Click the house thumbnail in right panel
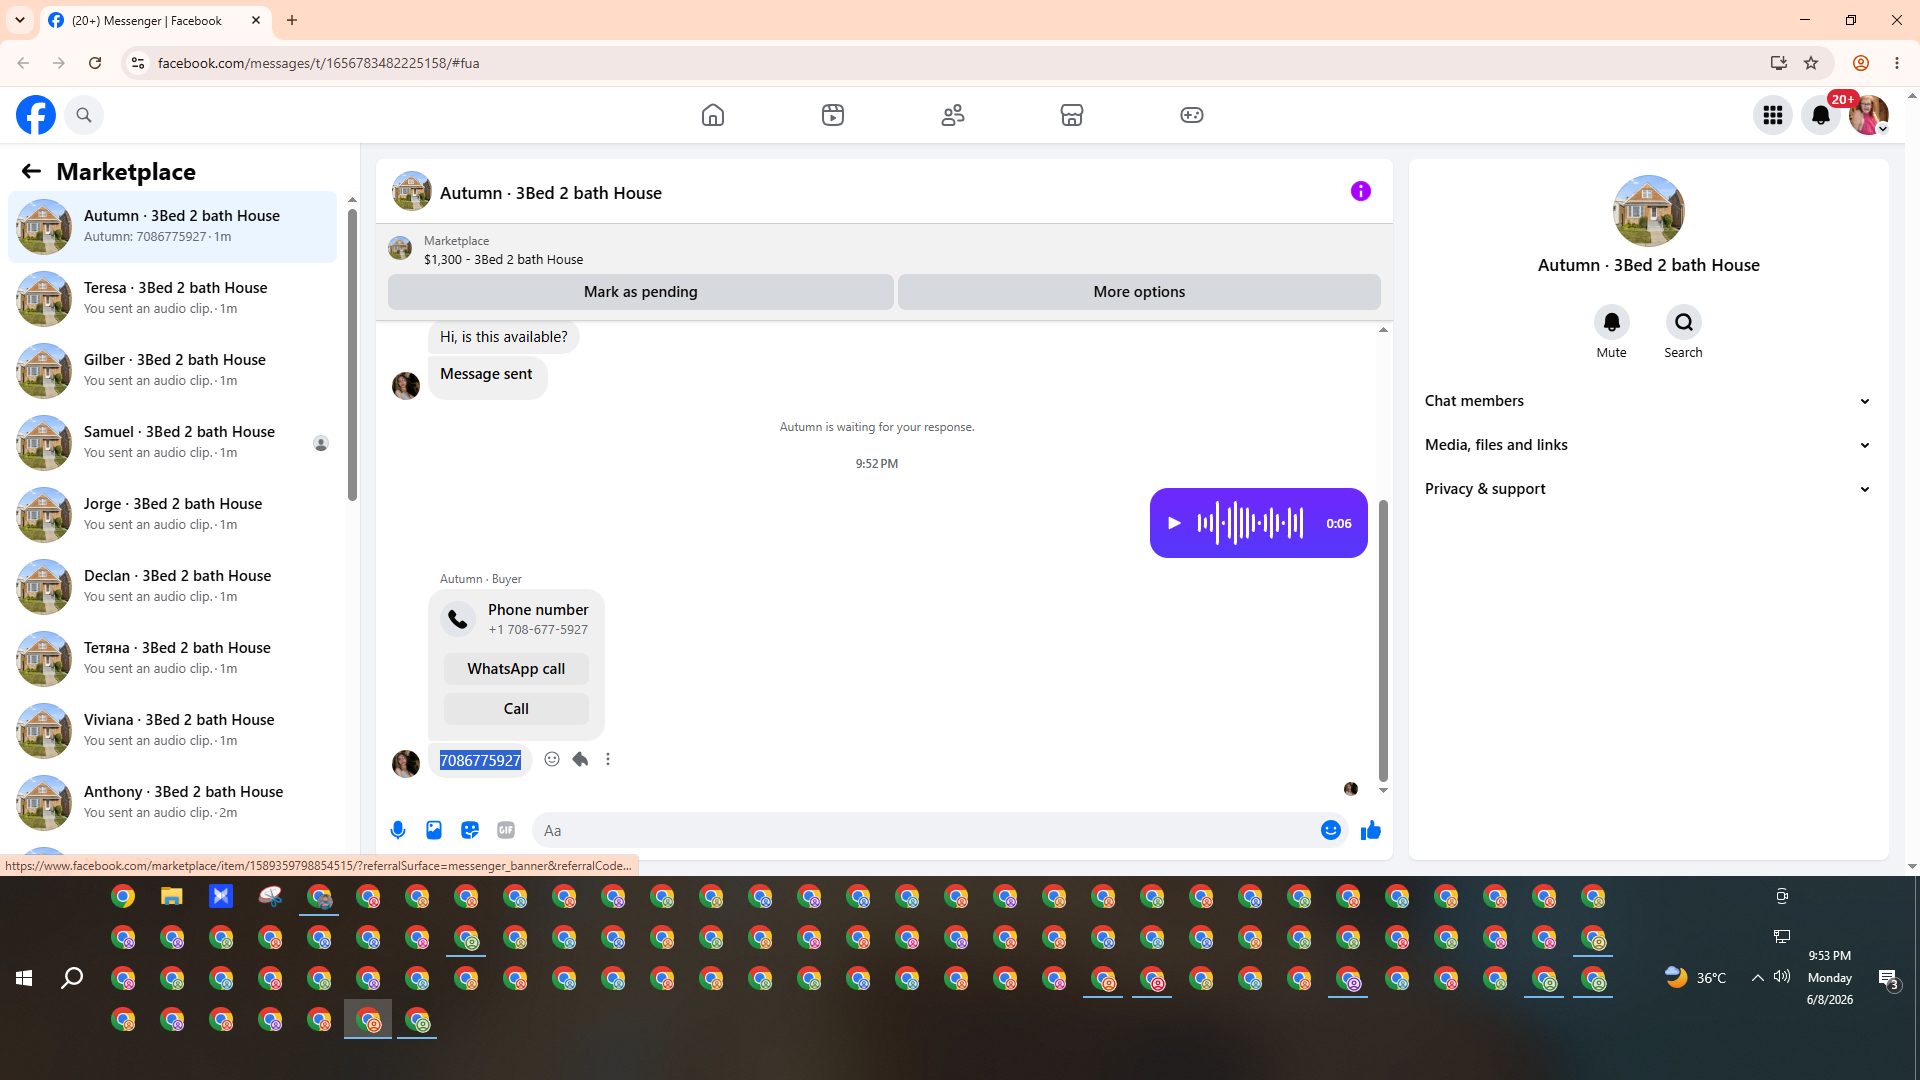This screenshot has height=1080, width=1920. click(x=1649, y=211)
